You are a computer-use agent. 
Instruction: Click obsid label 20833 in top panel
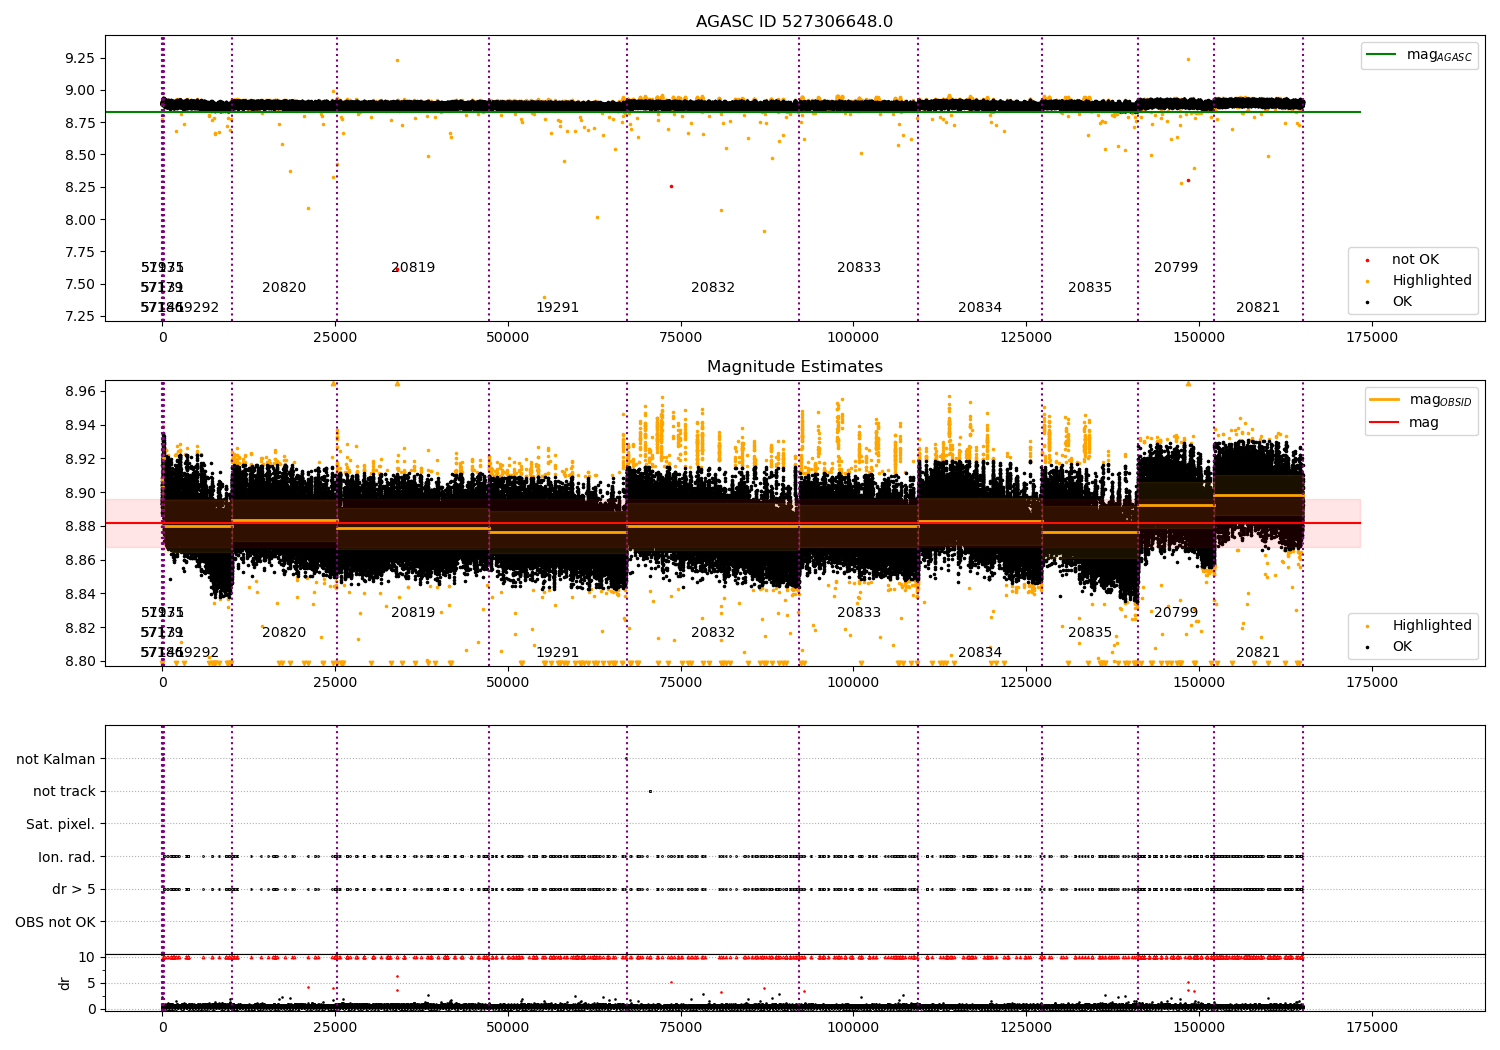point(859,268)
